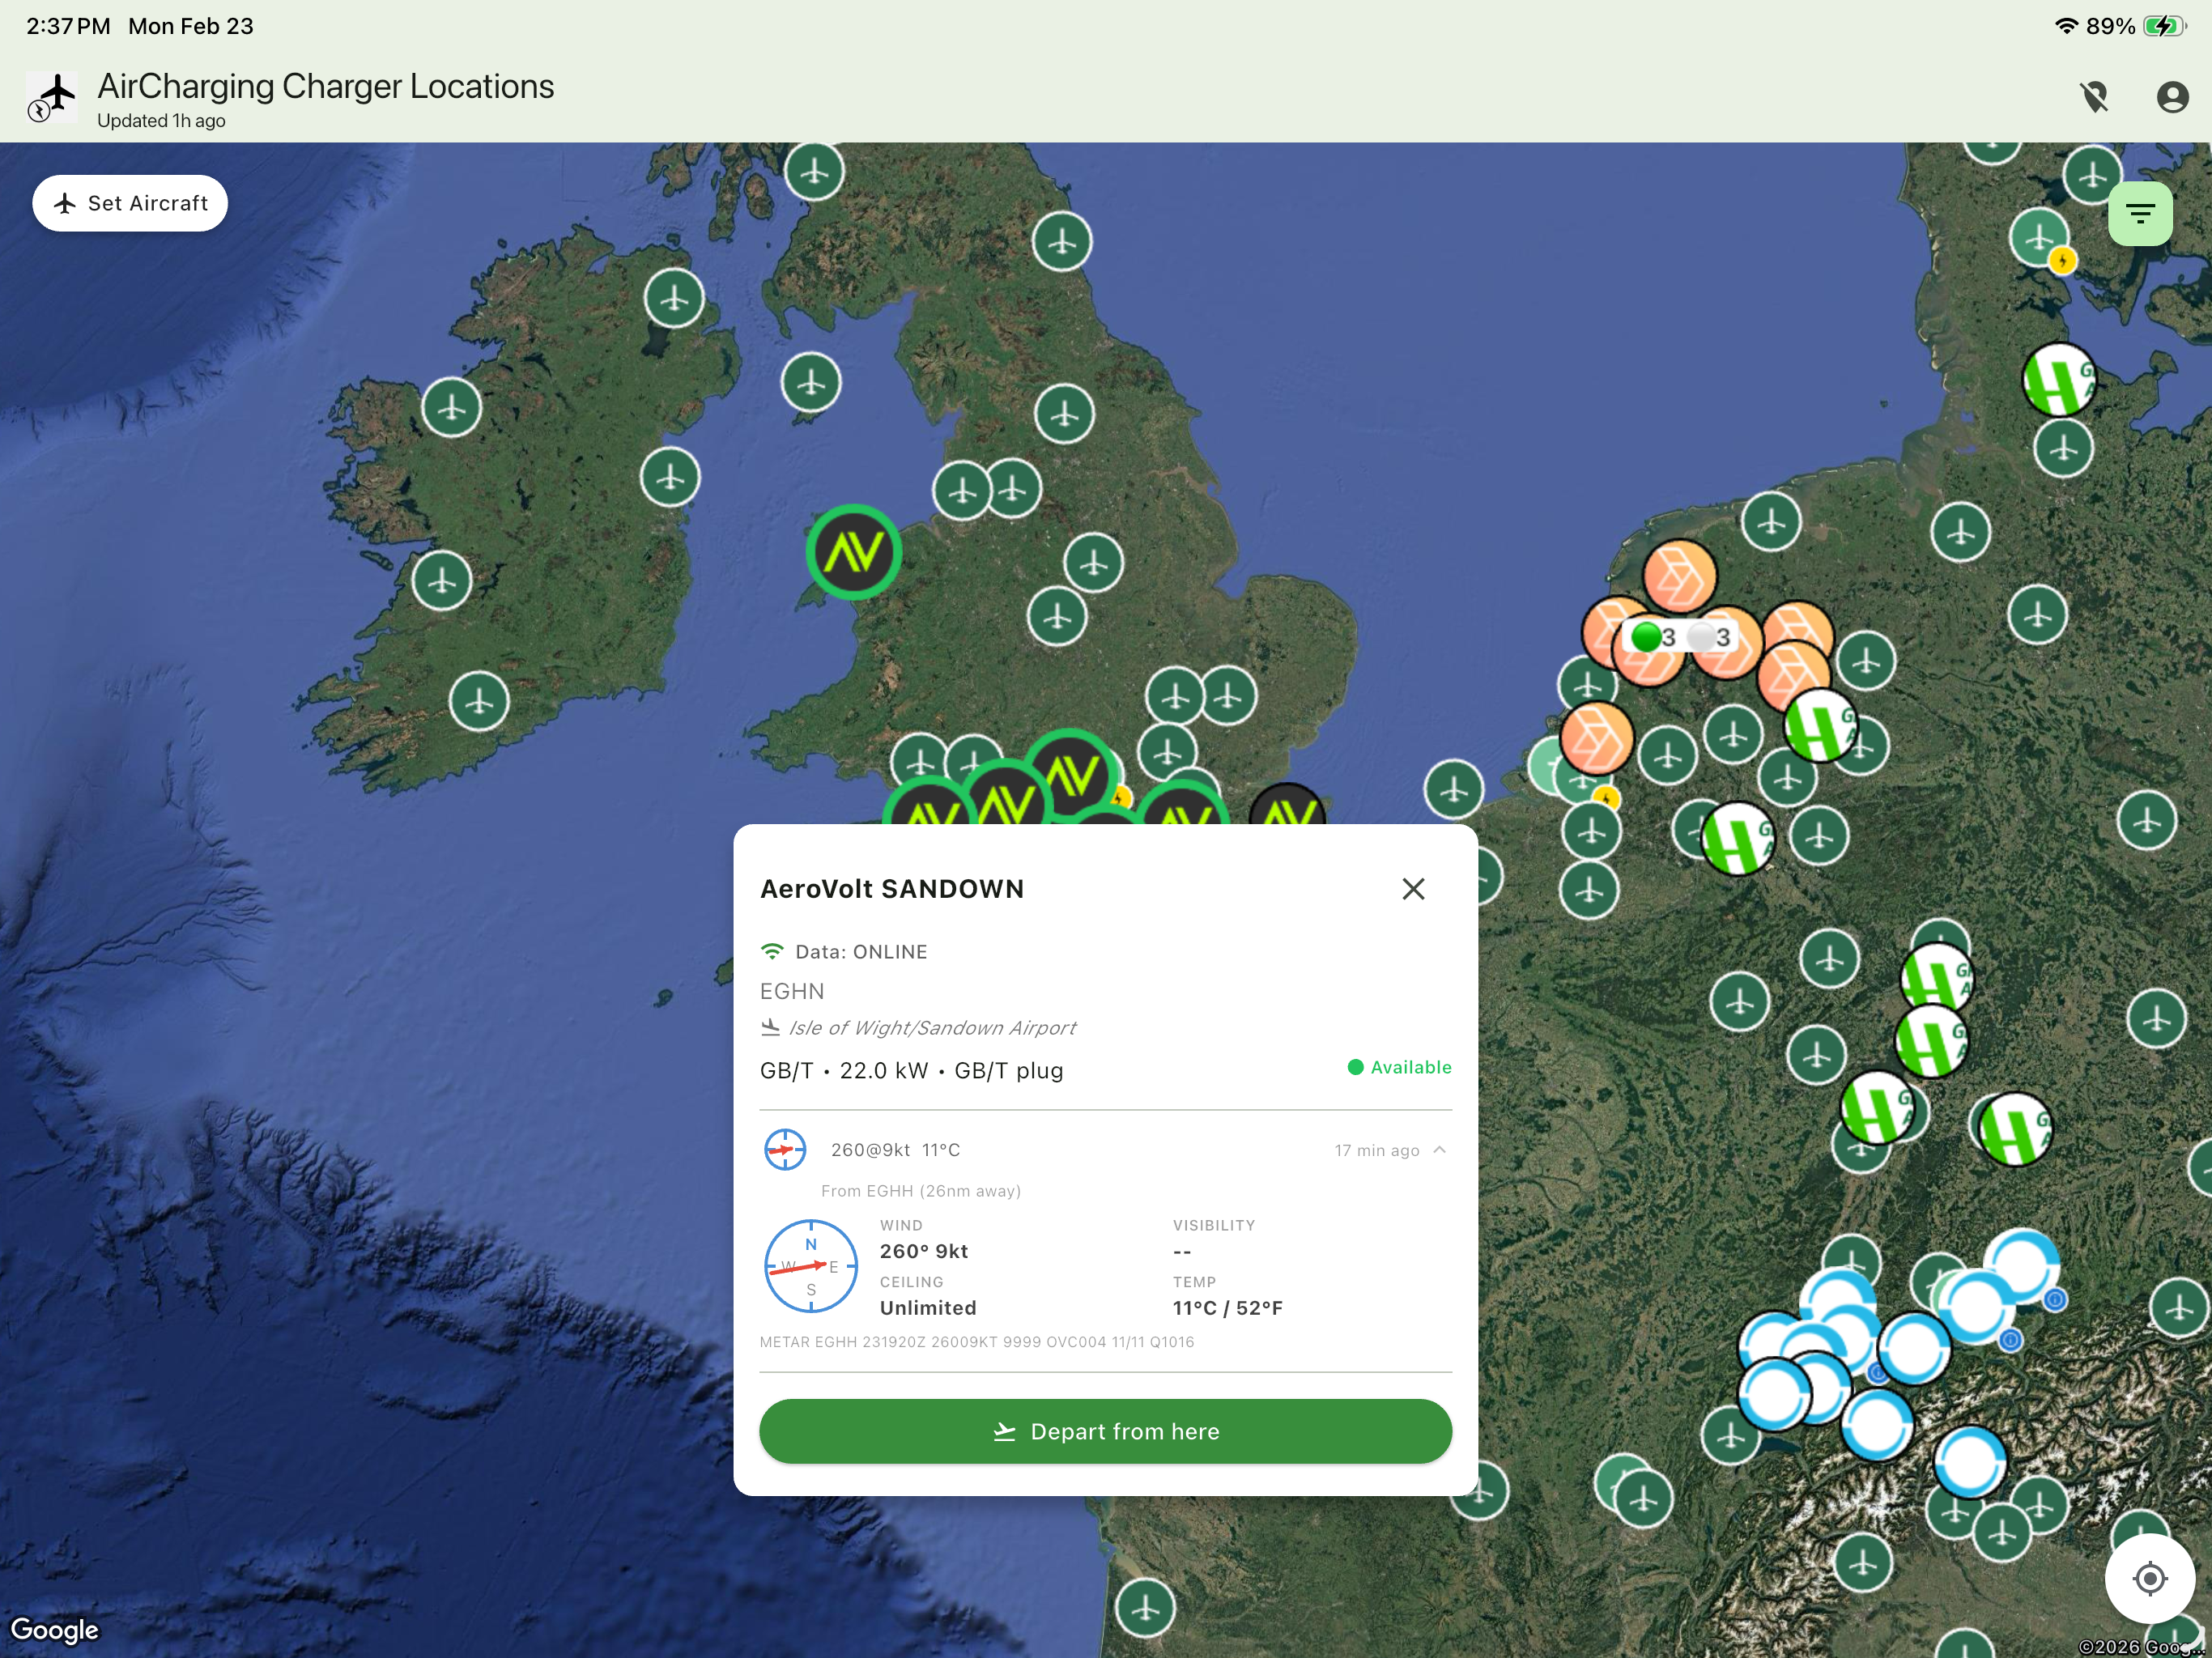This screenshot has width=2212, height=1658.
Task: Click the AeroVolt SANDOWN card title
Action: pyautogui.click(x=892, y=889)
